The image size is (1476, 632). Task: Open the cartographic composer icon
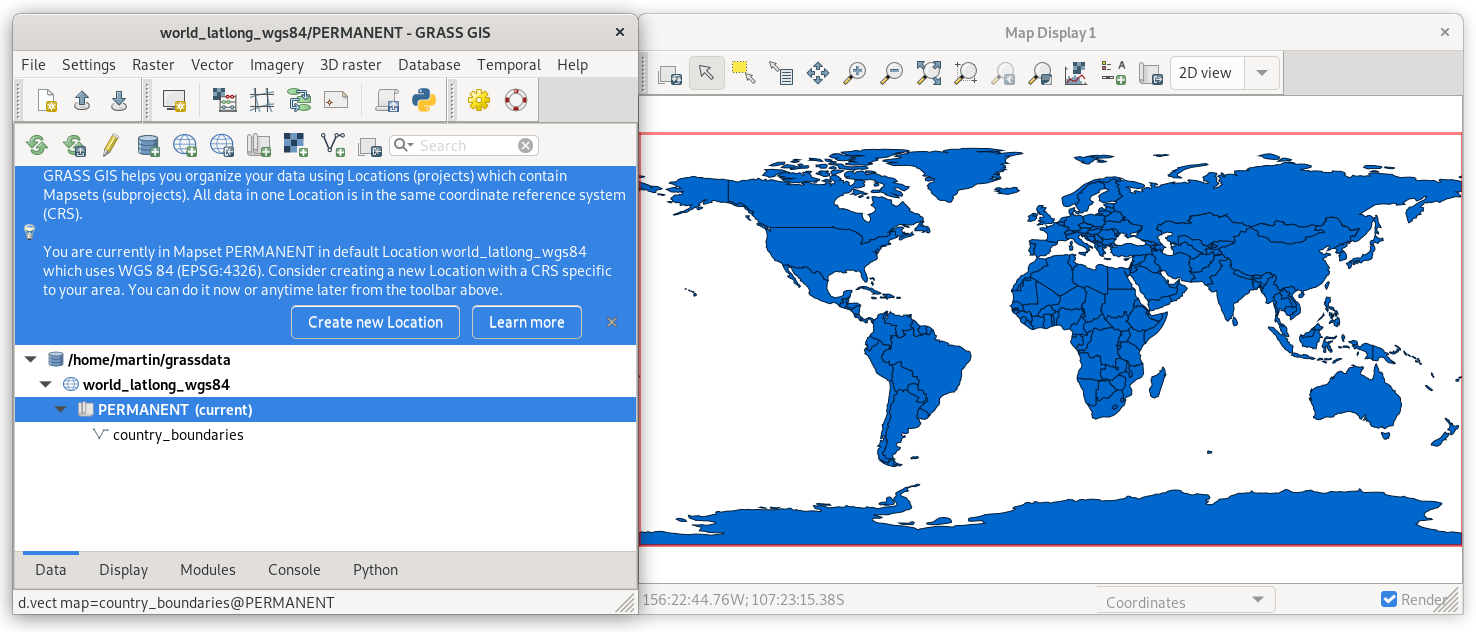336,100
